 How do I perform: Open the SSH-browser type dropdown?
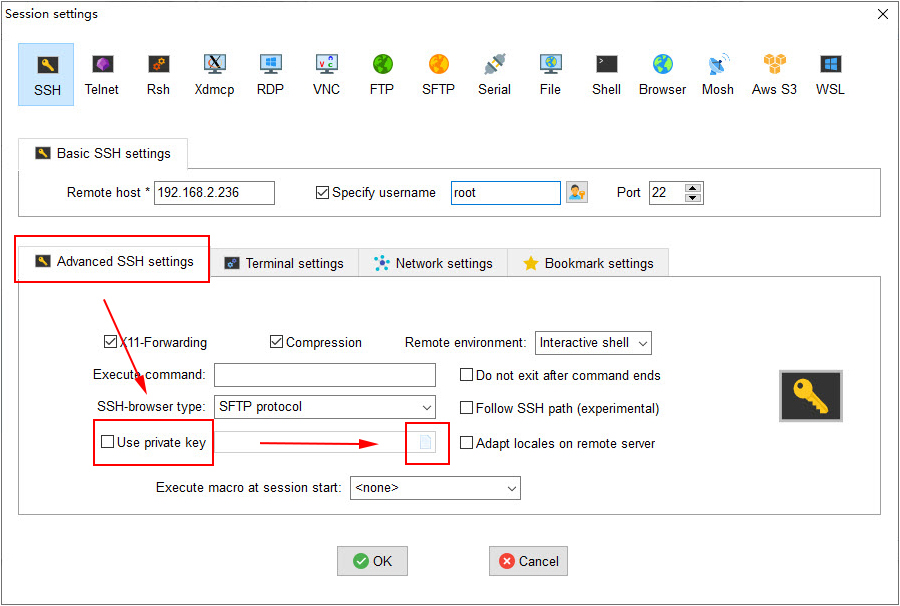point(325,407)
